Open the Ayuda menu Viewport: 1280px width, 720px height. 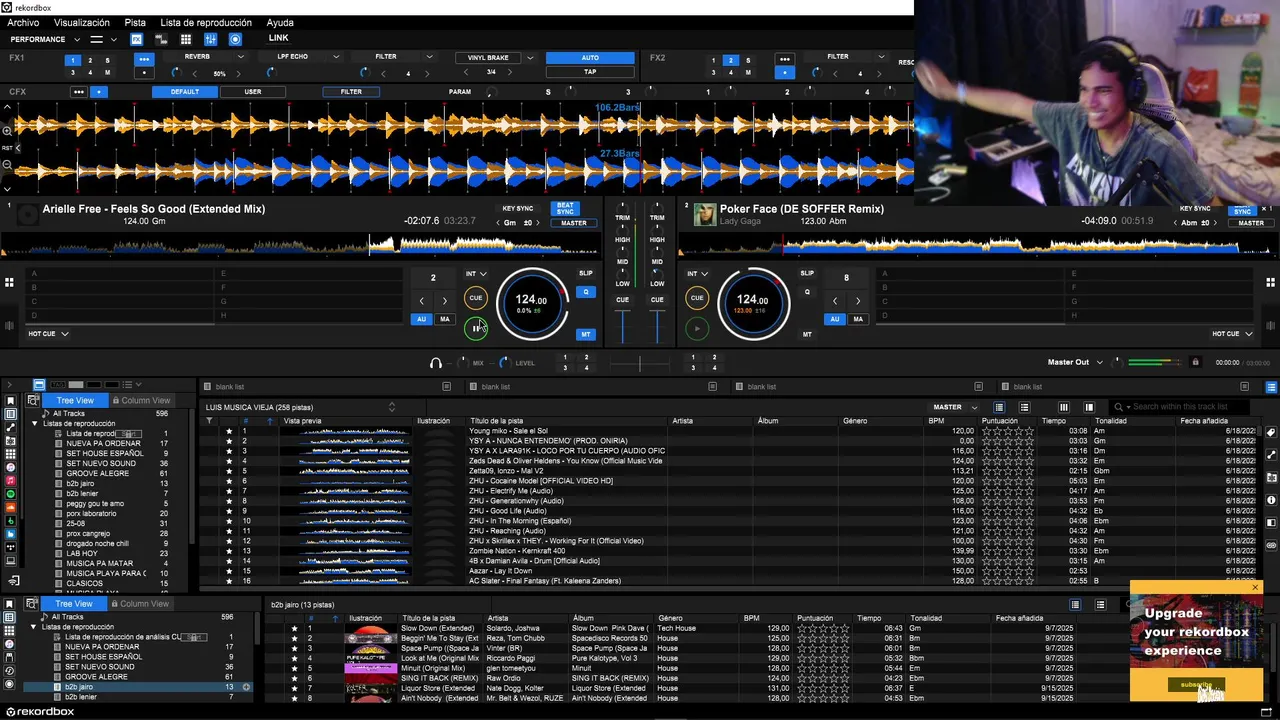(280, 22)
